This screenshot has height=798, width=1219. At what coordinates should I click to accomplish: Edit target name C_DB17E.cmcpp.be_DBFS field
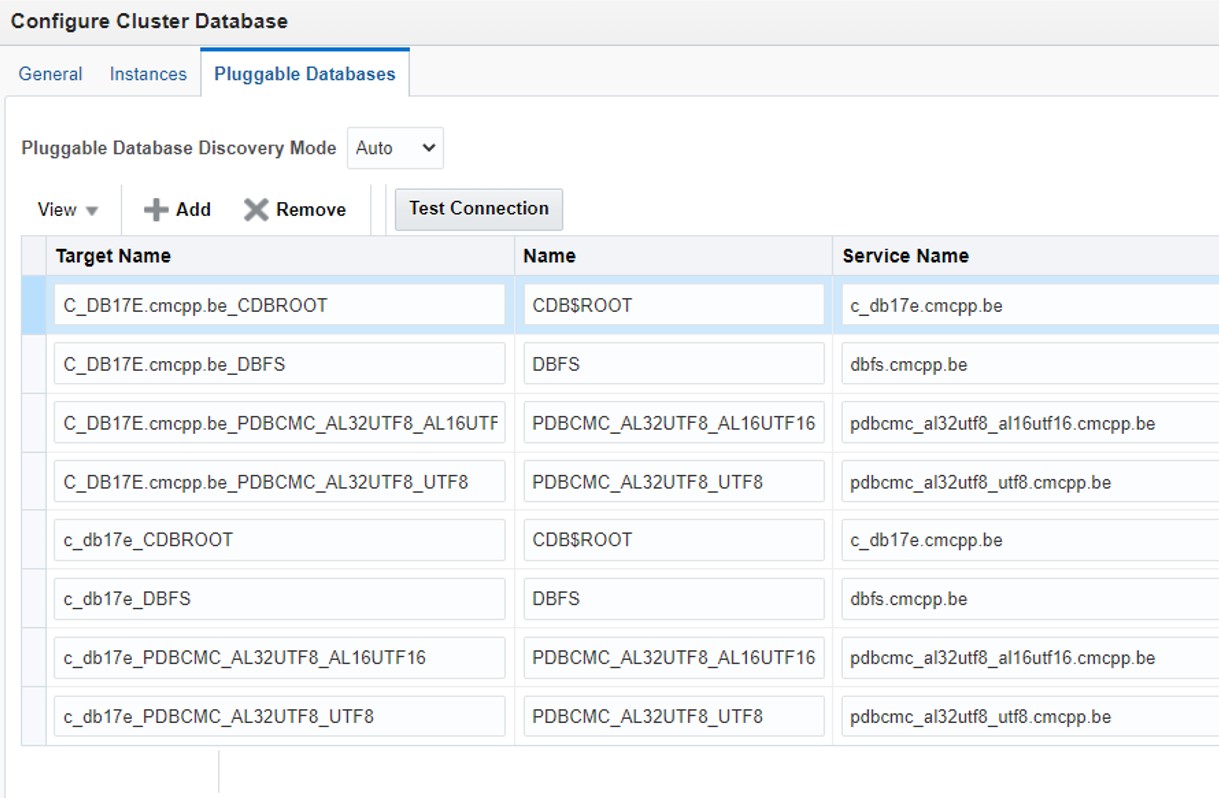click(x=279, y=364)
